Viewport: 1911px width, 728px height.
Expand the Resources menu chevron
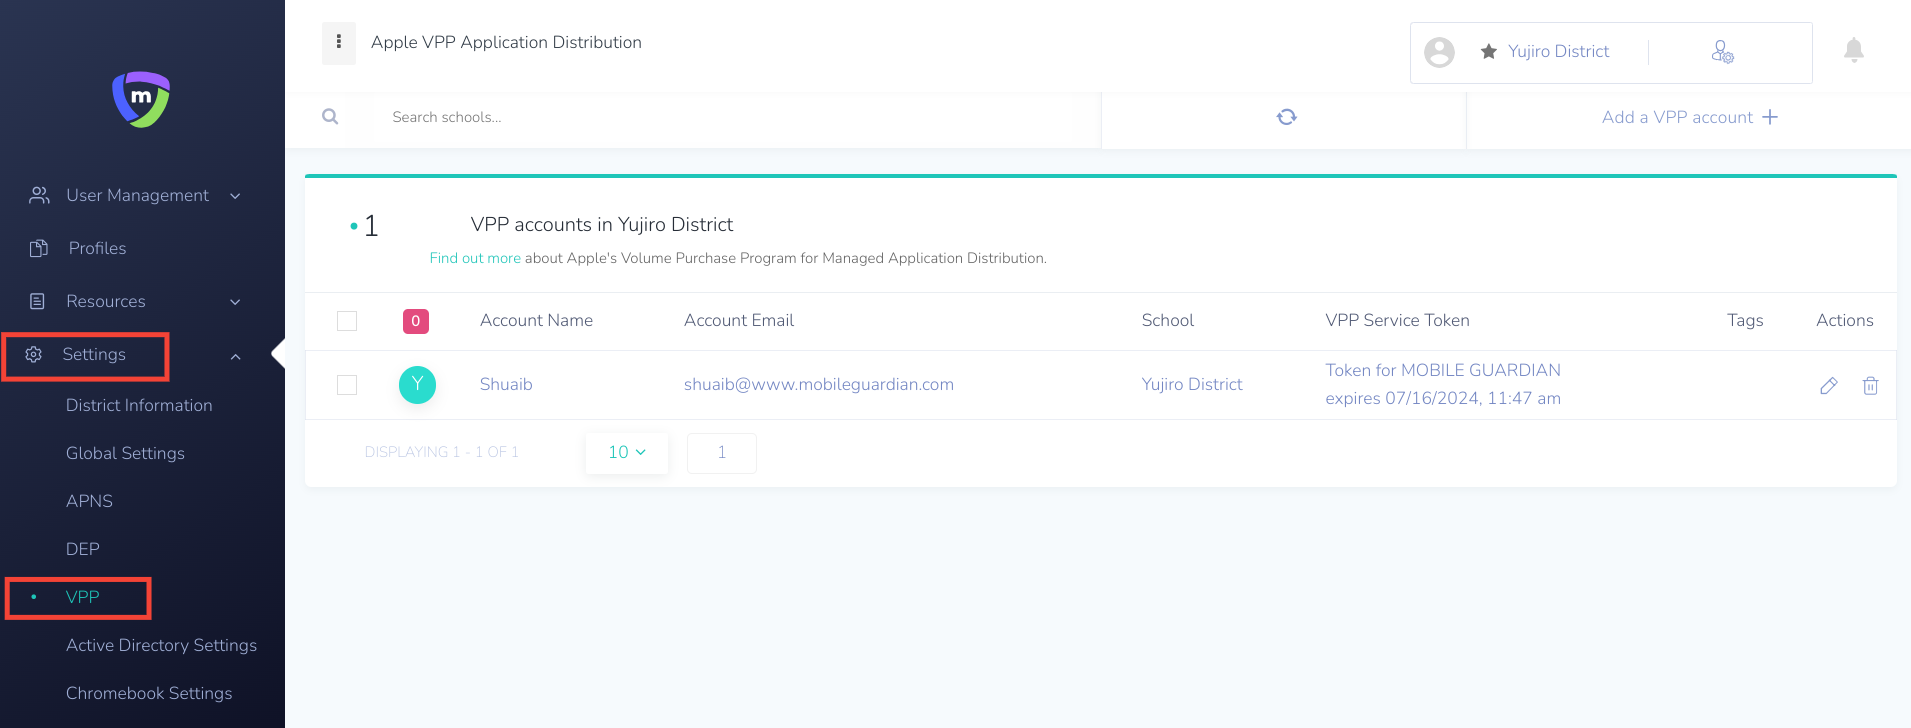tap(235, 302)
